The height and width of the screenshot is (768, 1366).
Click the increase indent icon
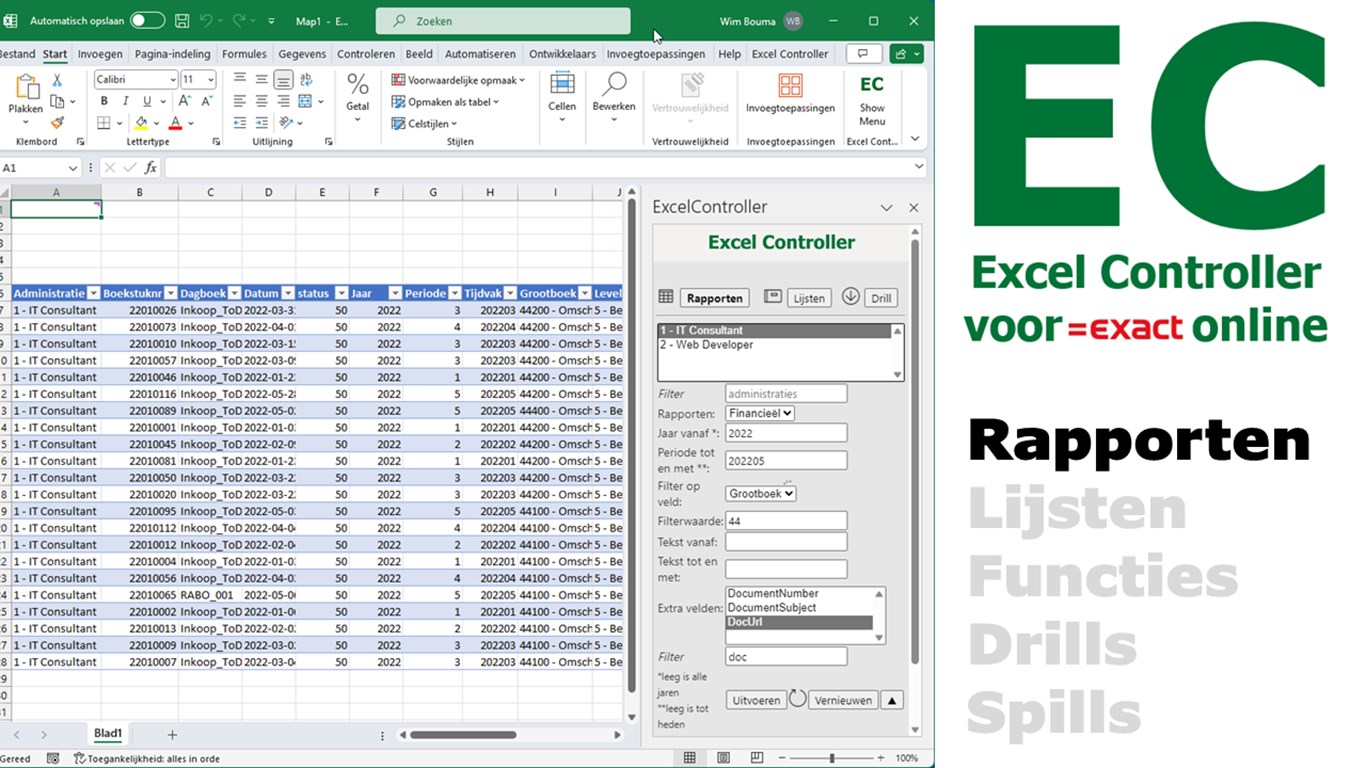262,123
